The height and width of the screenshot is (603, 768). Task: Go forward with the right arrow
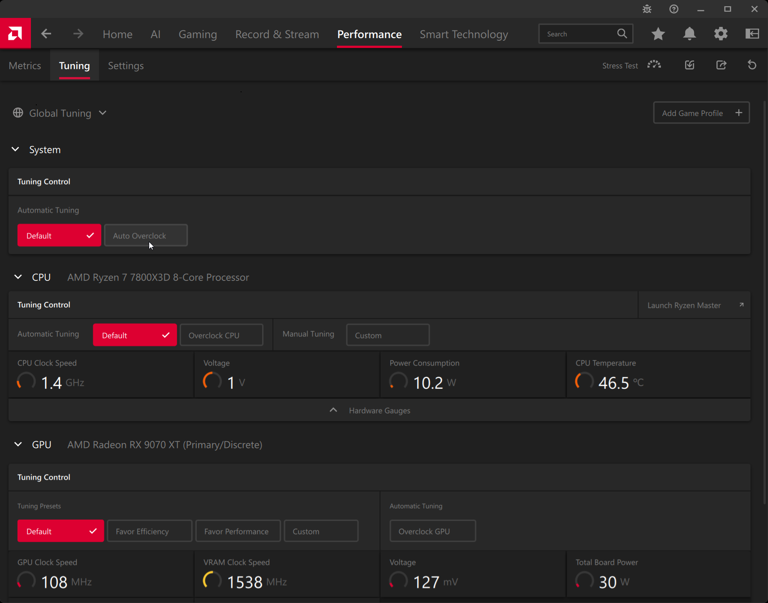pyautogui.click(x=78, y=34)
